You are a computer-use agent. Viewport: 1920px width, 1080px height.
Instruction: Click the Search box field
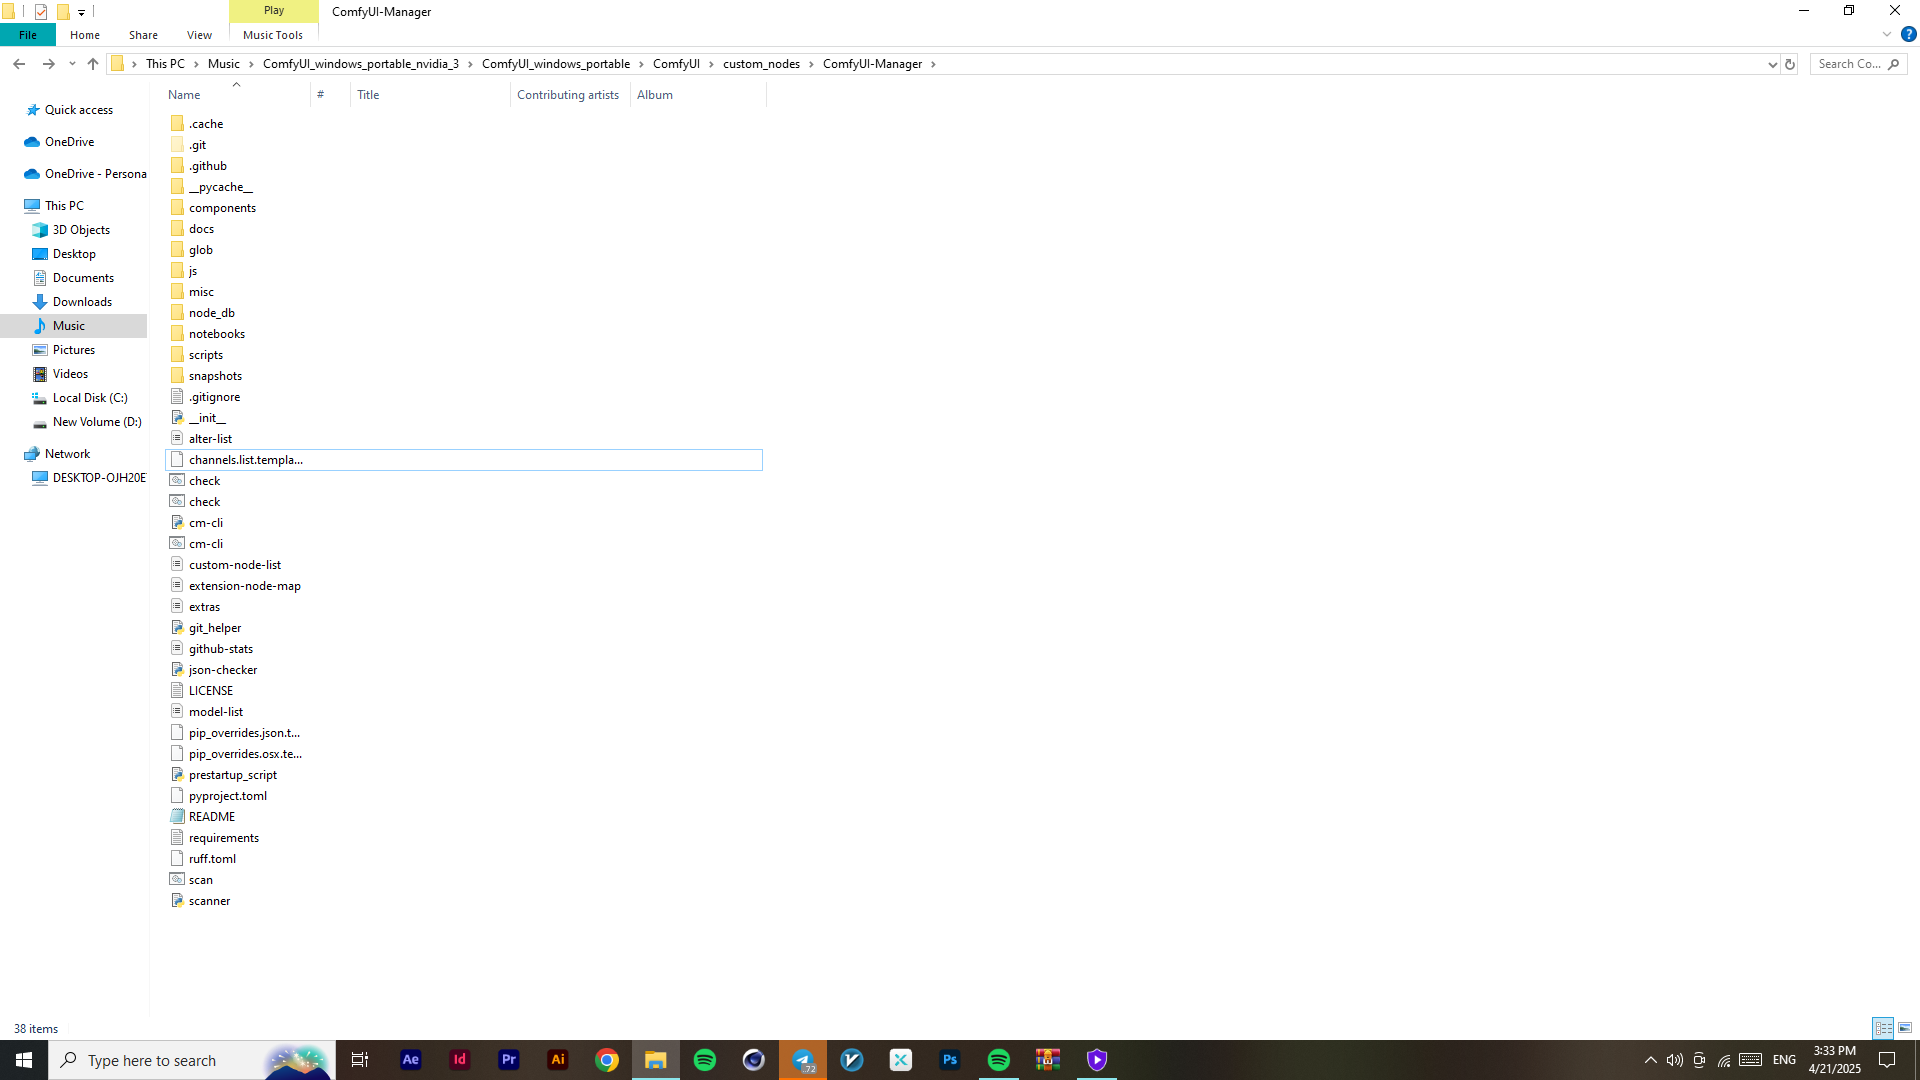click(x=1849, y=64)
